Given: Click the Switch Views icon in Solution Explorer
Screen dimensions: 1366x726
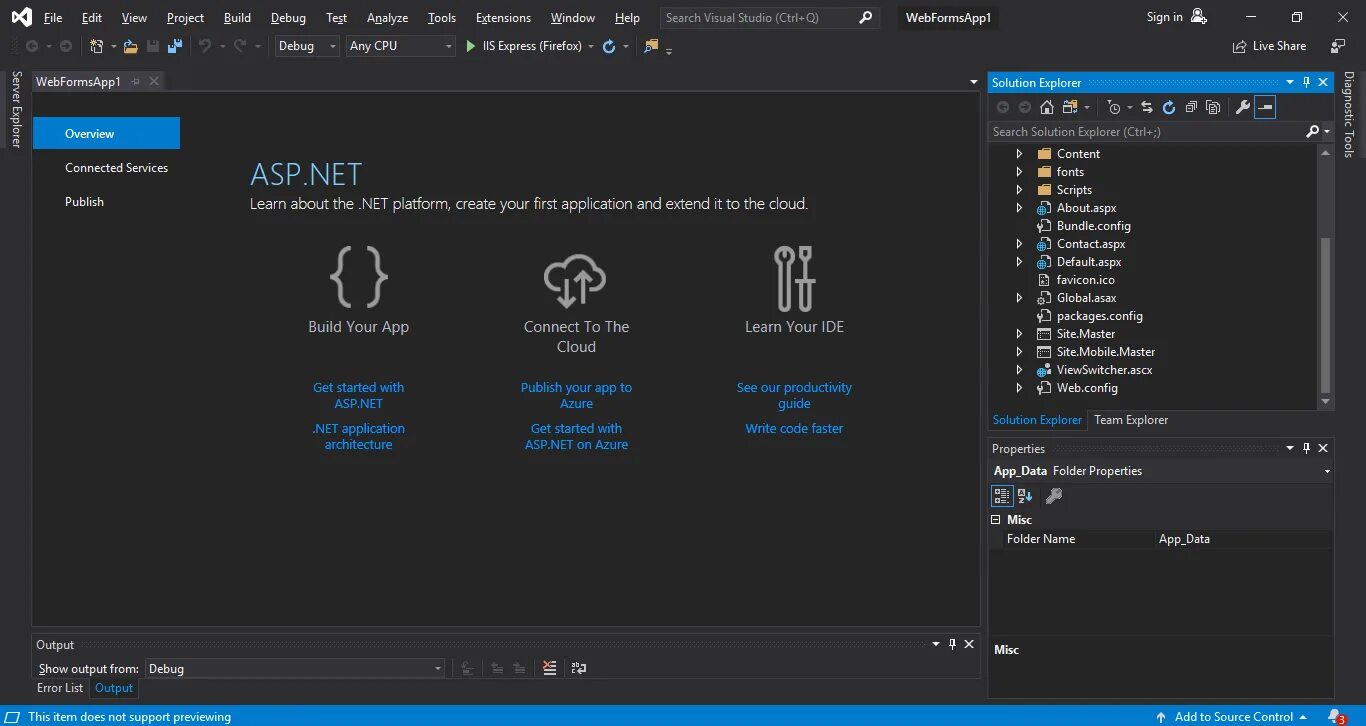Looking at the screenshot, I should [1070, 107].
